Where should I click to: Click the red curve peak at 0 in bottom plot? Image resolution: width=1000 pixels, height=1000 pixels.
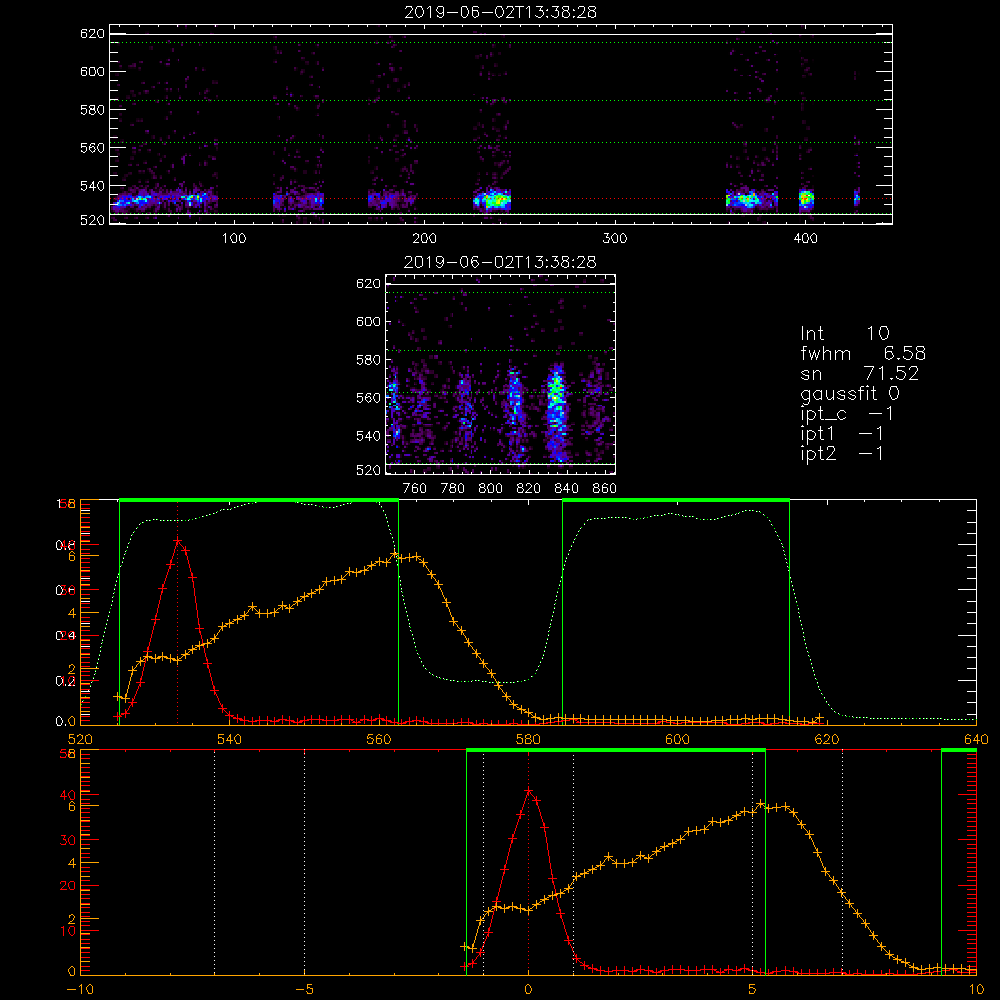click(528, 791)
